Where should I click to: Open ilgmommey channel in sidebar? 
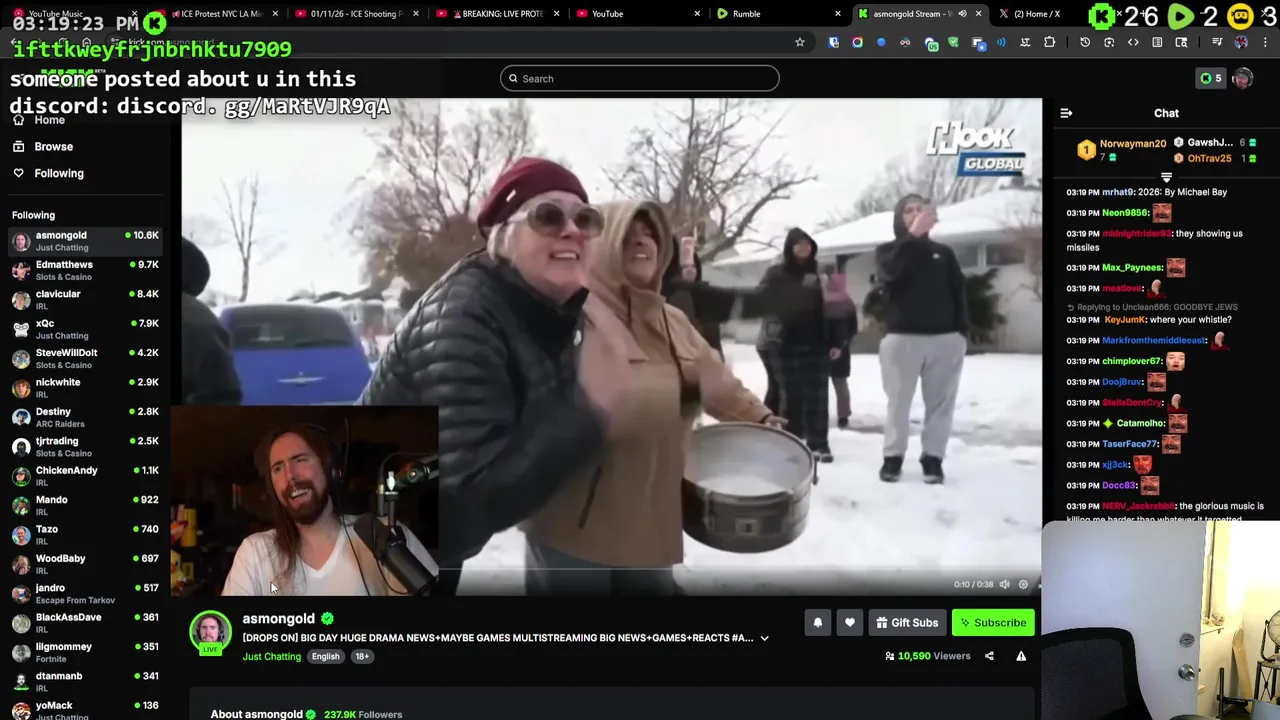85,652
